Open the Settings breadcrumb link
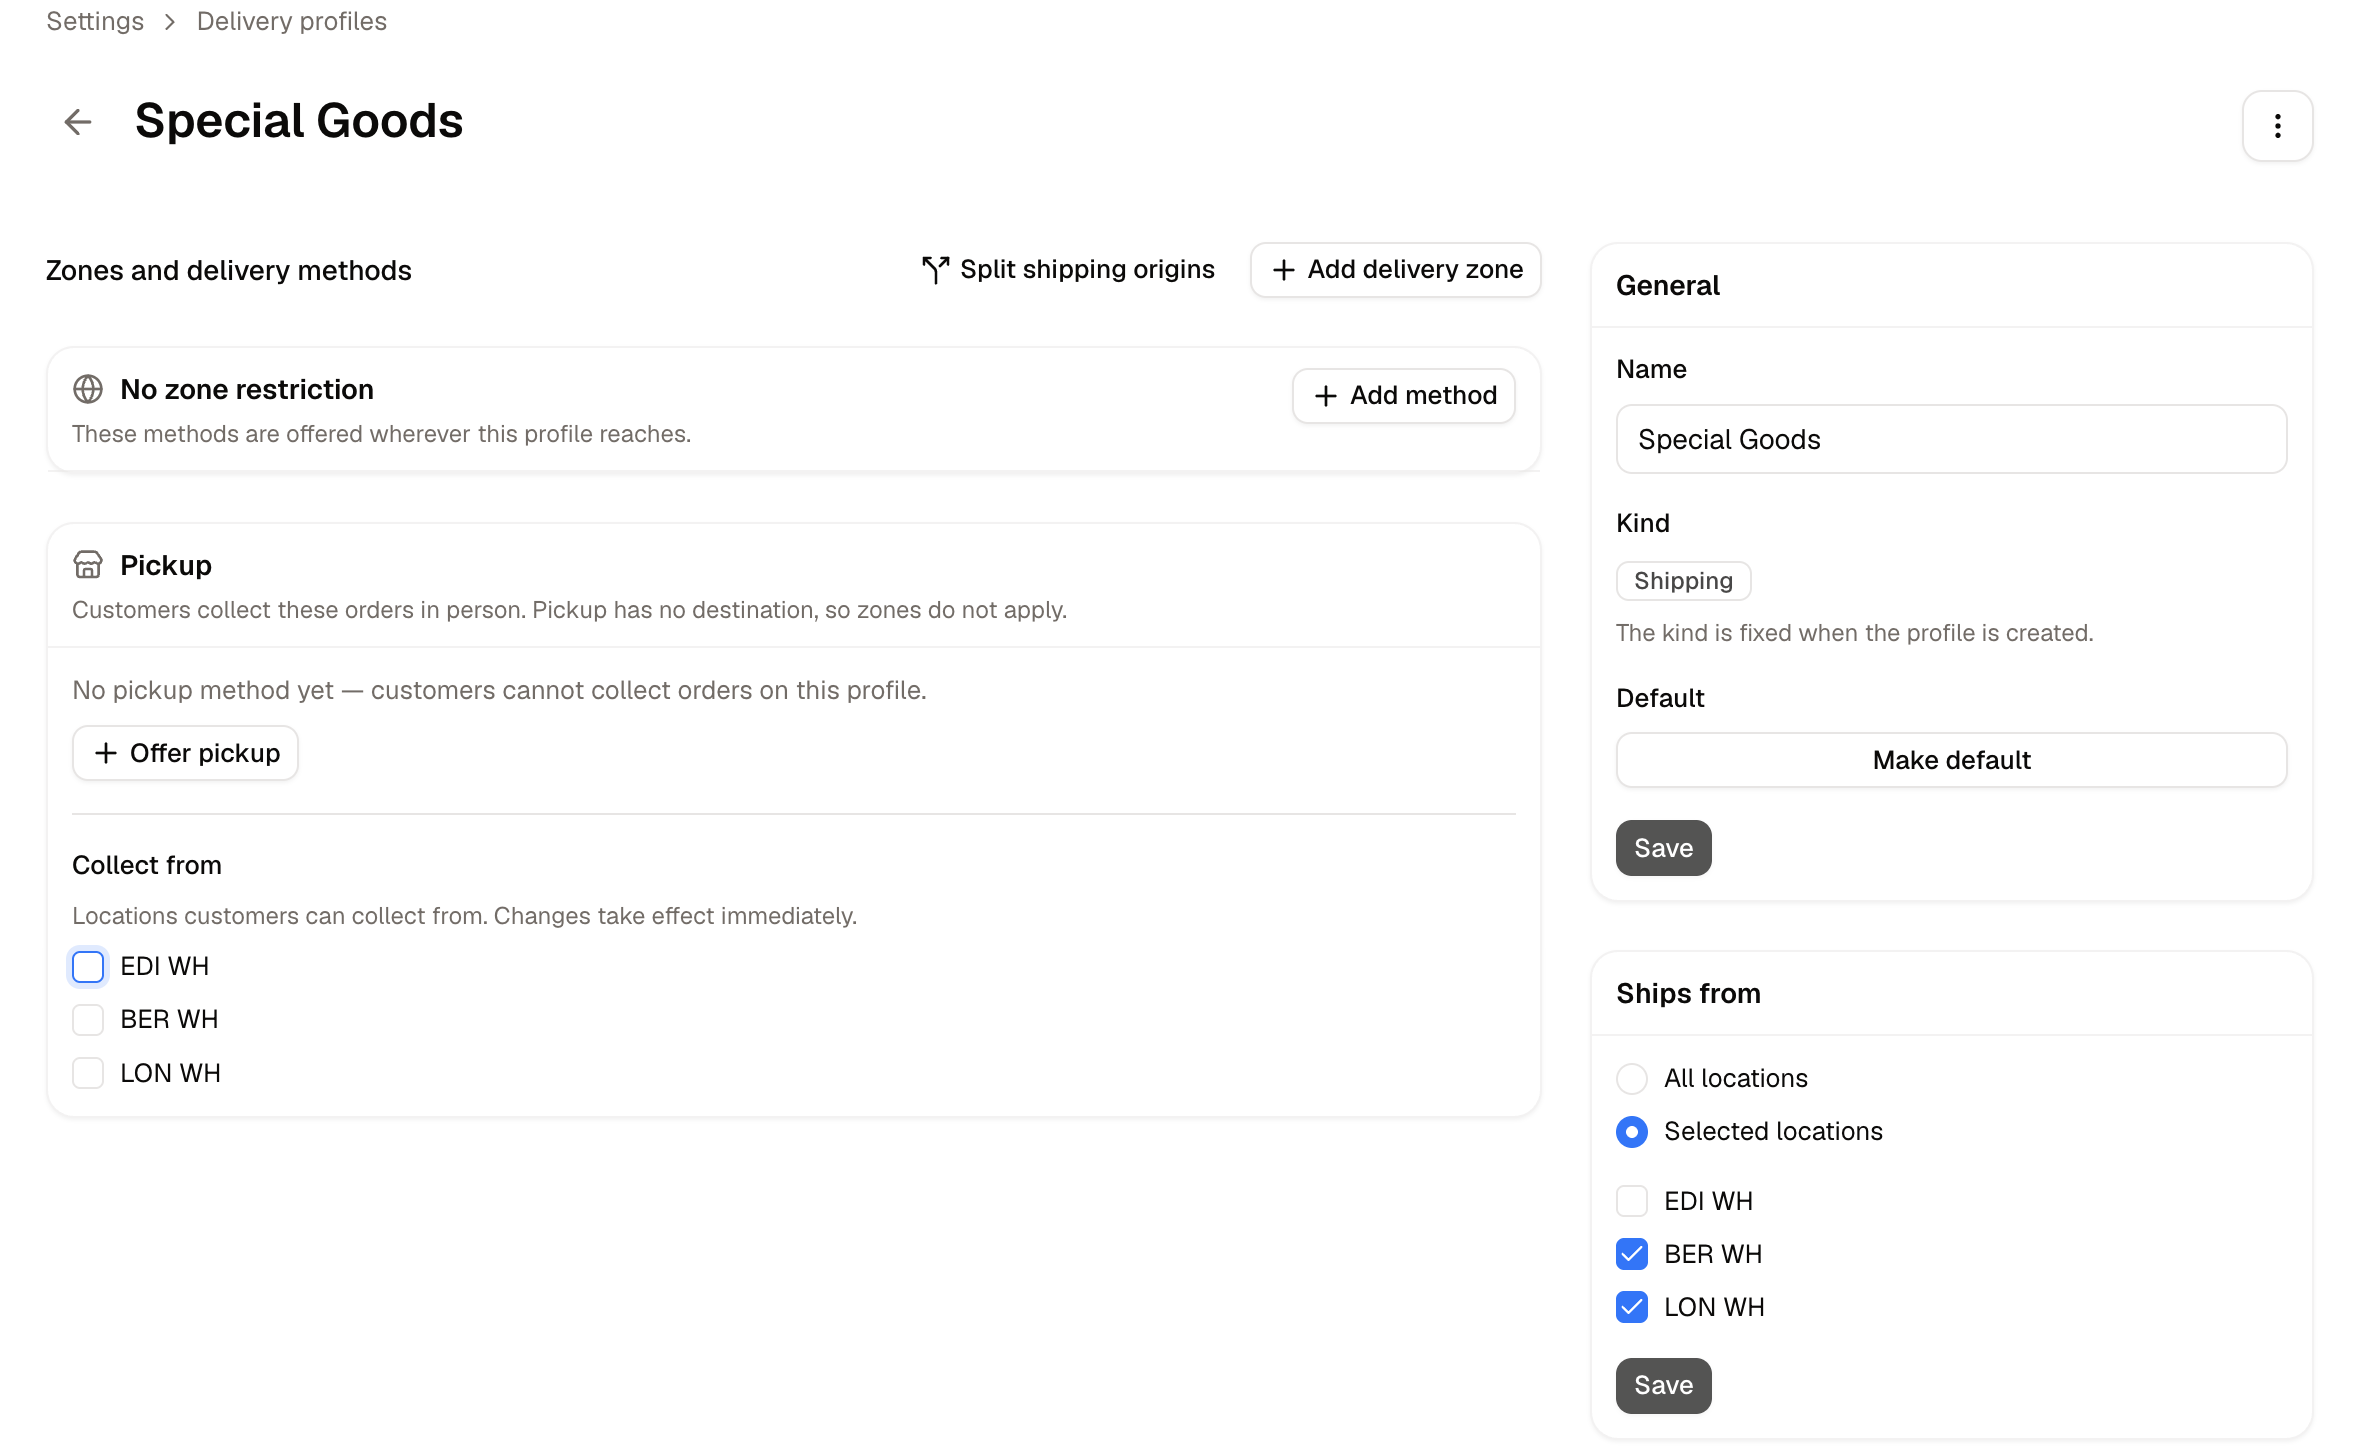2368x1446 pixels. pyautogui.click(x=95, y=21)
